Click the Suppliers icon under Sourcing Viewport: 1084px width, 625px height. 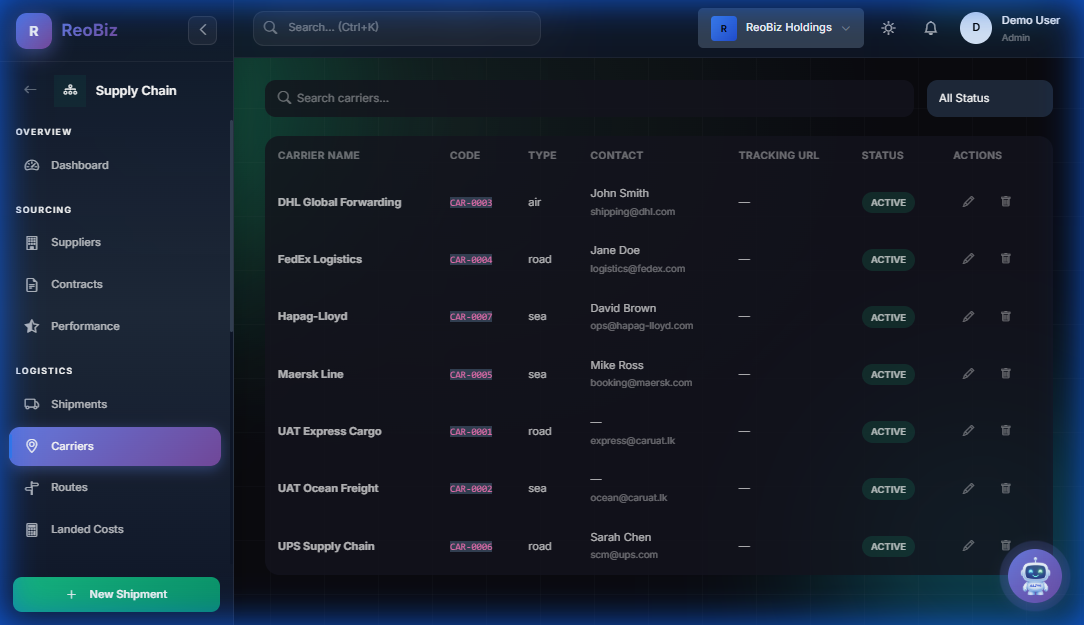[32, 242]
